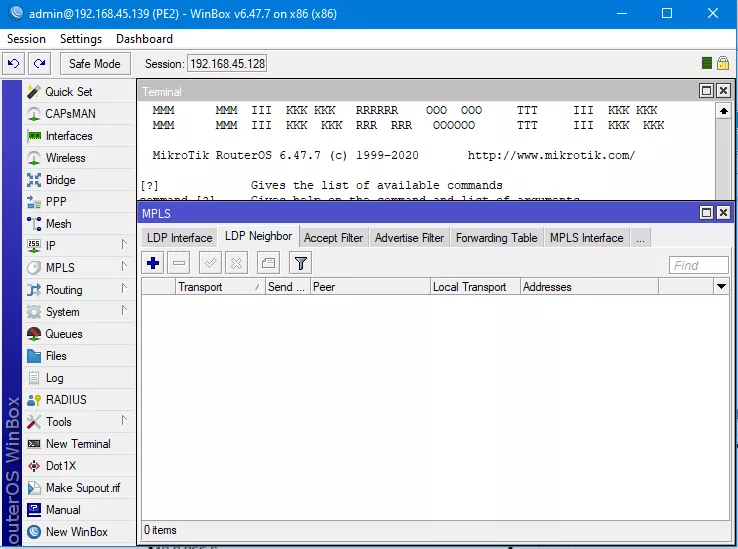The image size is (738, 549).
Task: Open the System sidebar menu
Action: pyautogui.click(x=79, y=312)
